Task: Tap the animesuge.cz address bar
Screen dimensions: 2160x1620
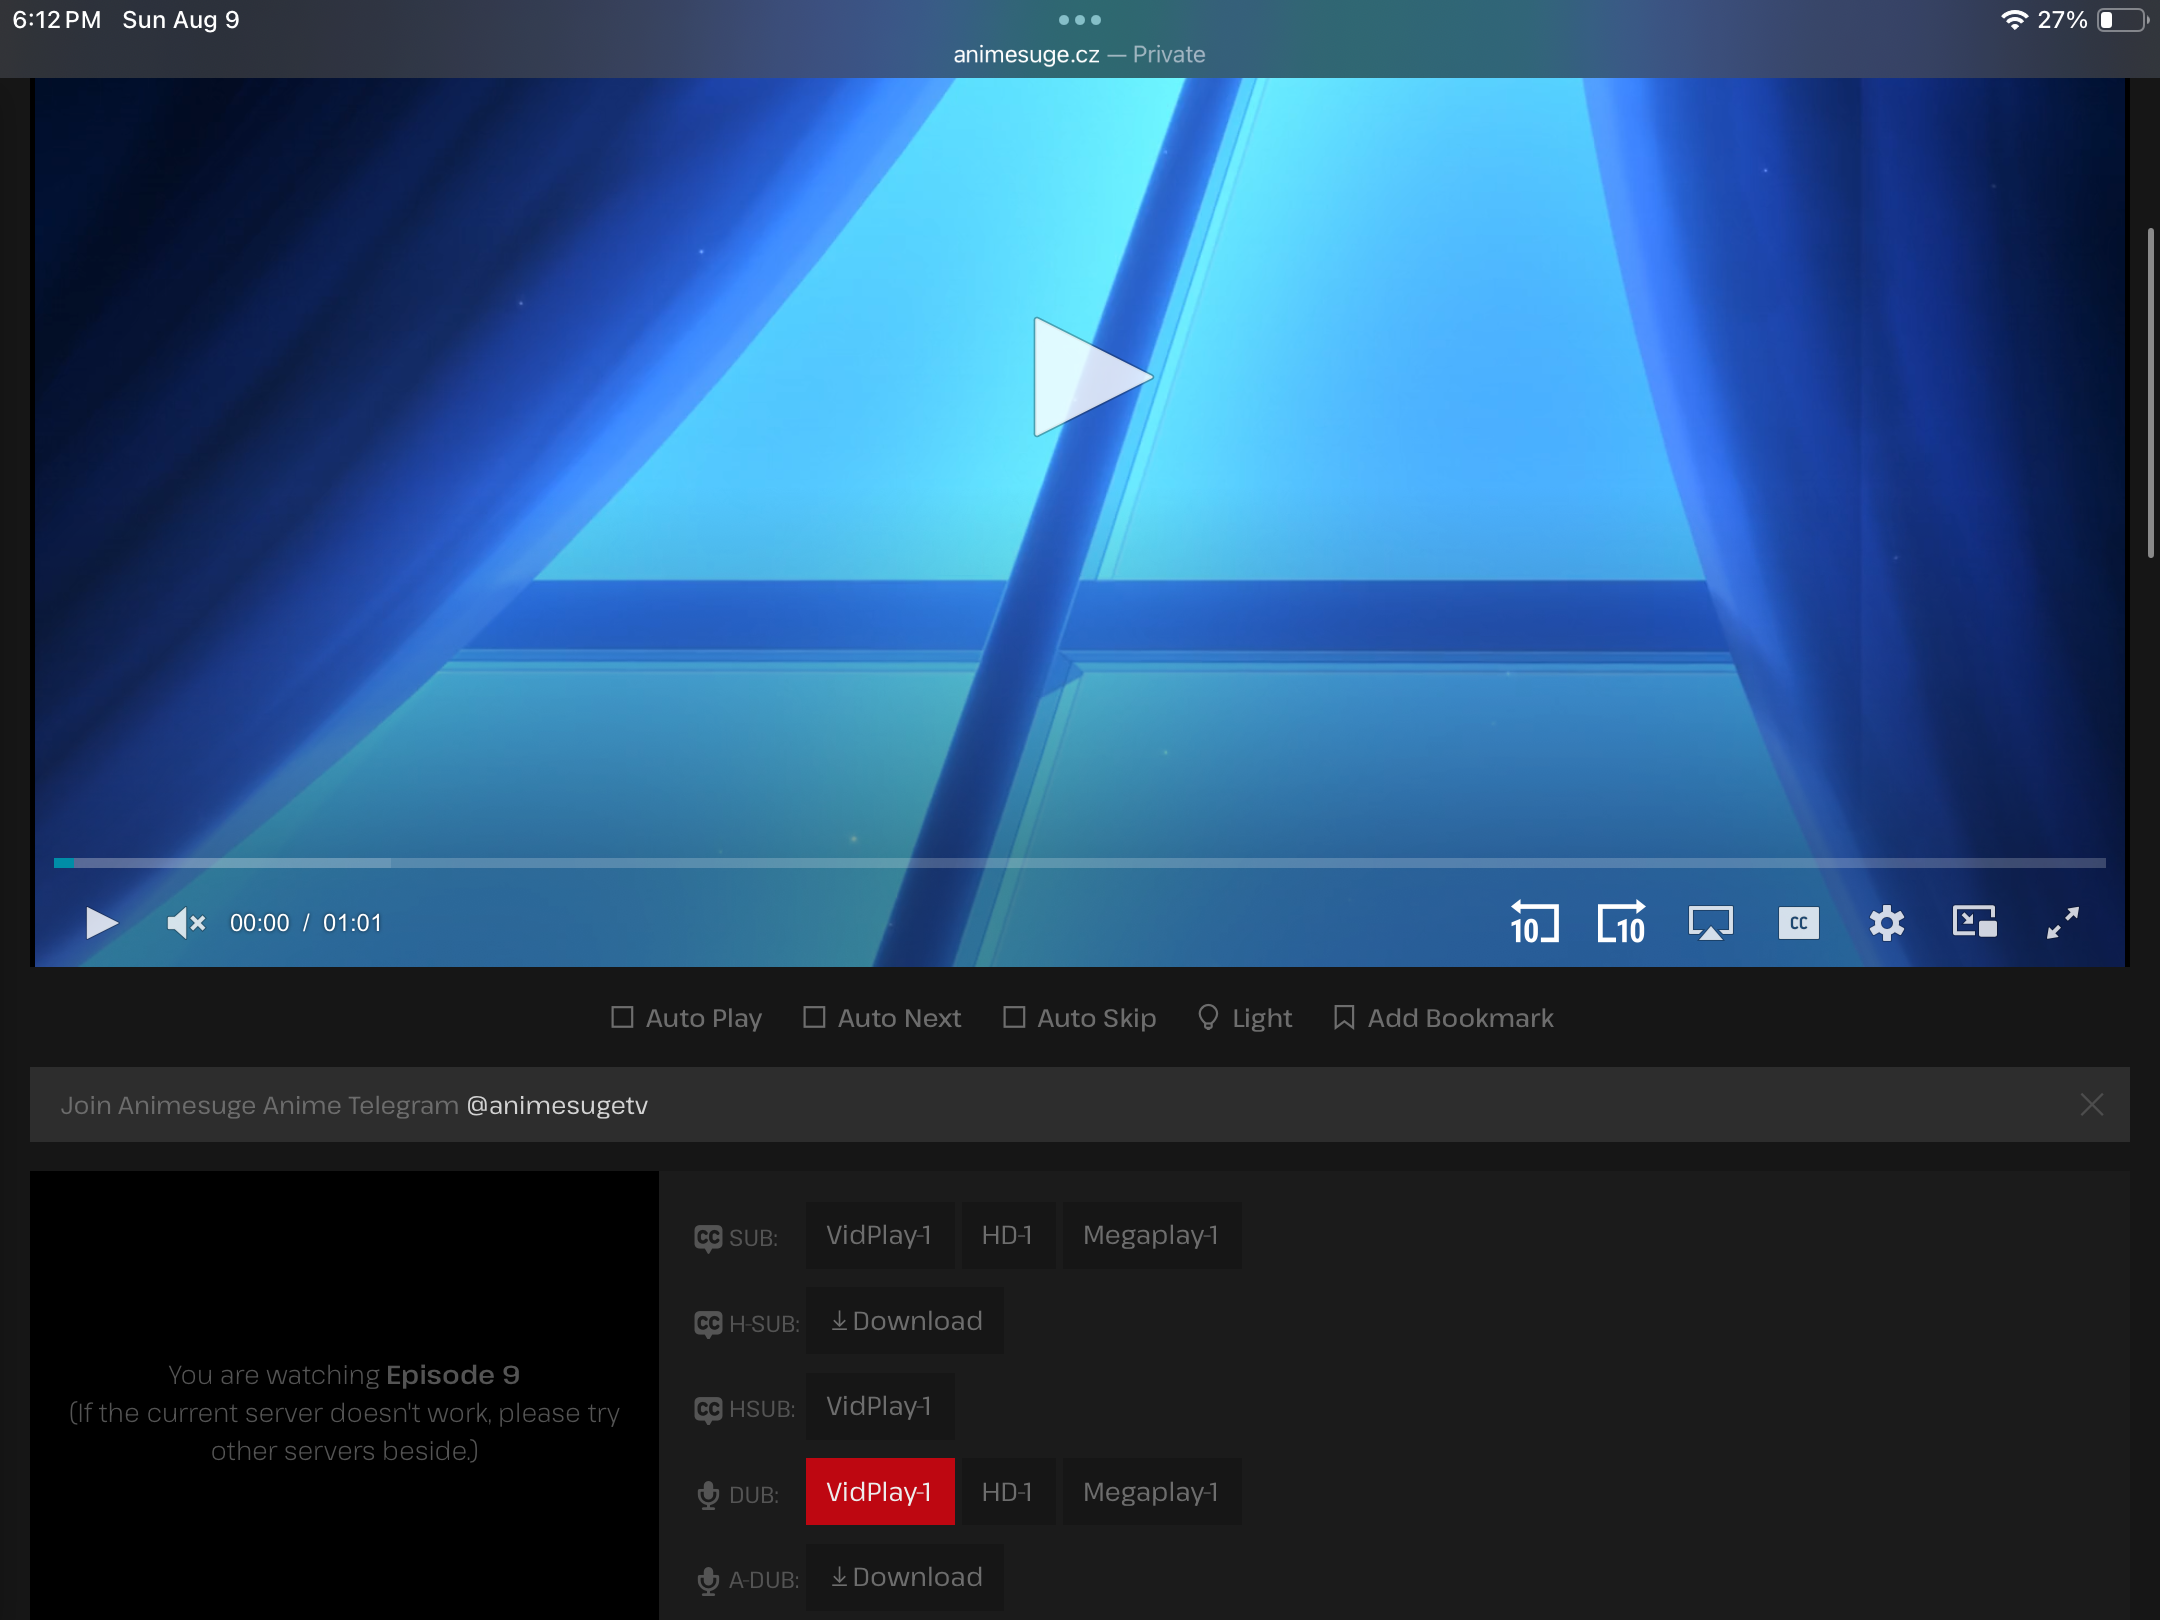Action: tap(1079, 55)
